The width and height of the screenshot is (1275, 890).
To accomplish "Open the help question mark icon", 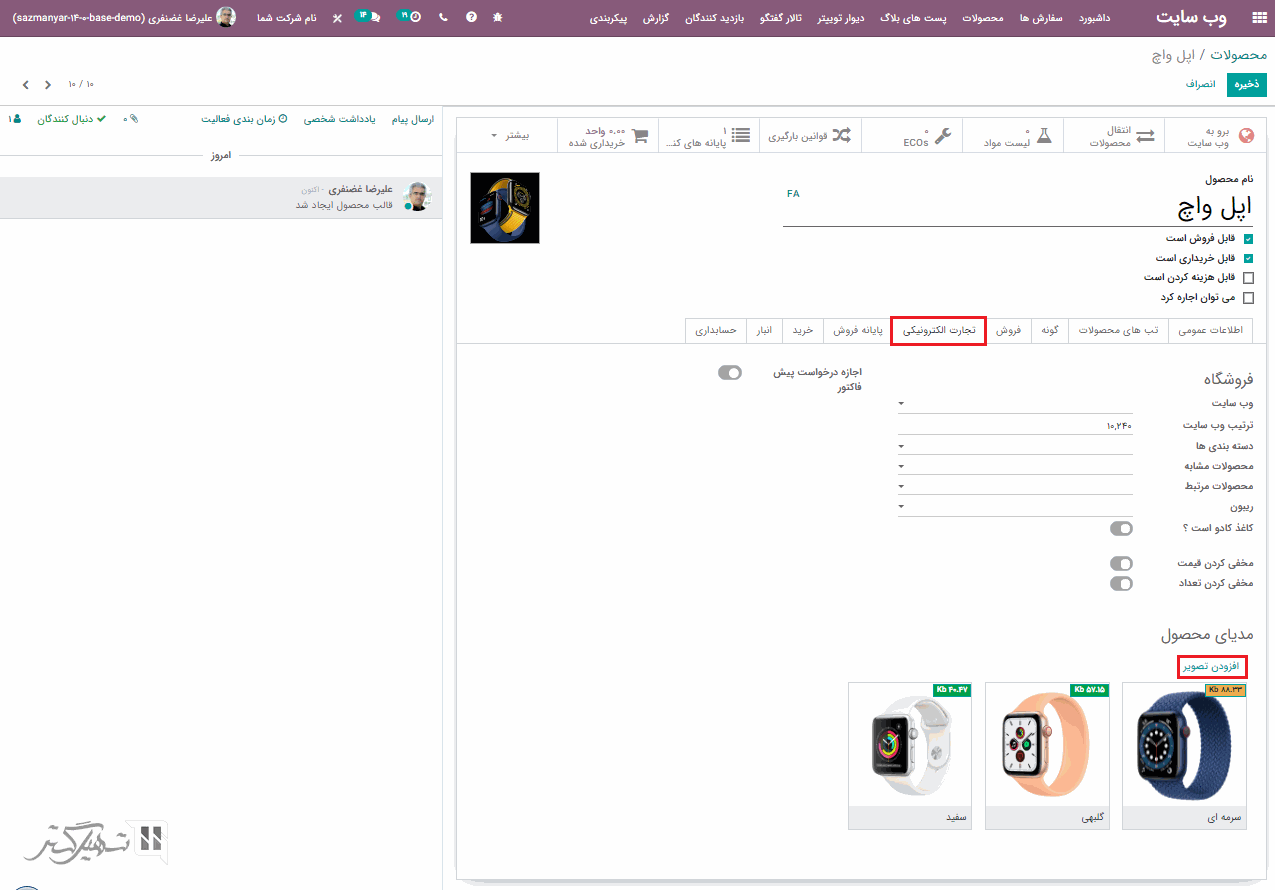I will 471,18.
